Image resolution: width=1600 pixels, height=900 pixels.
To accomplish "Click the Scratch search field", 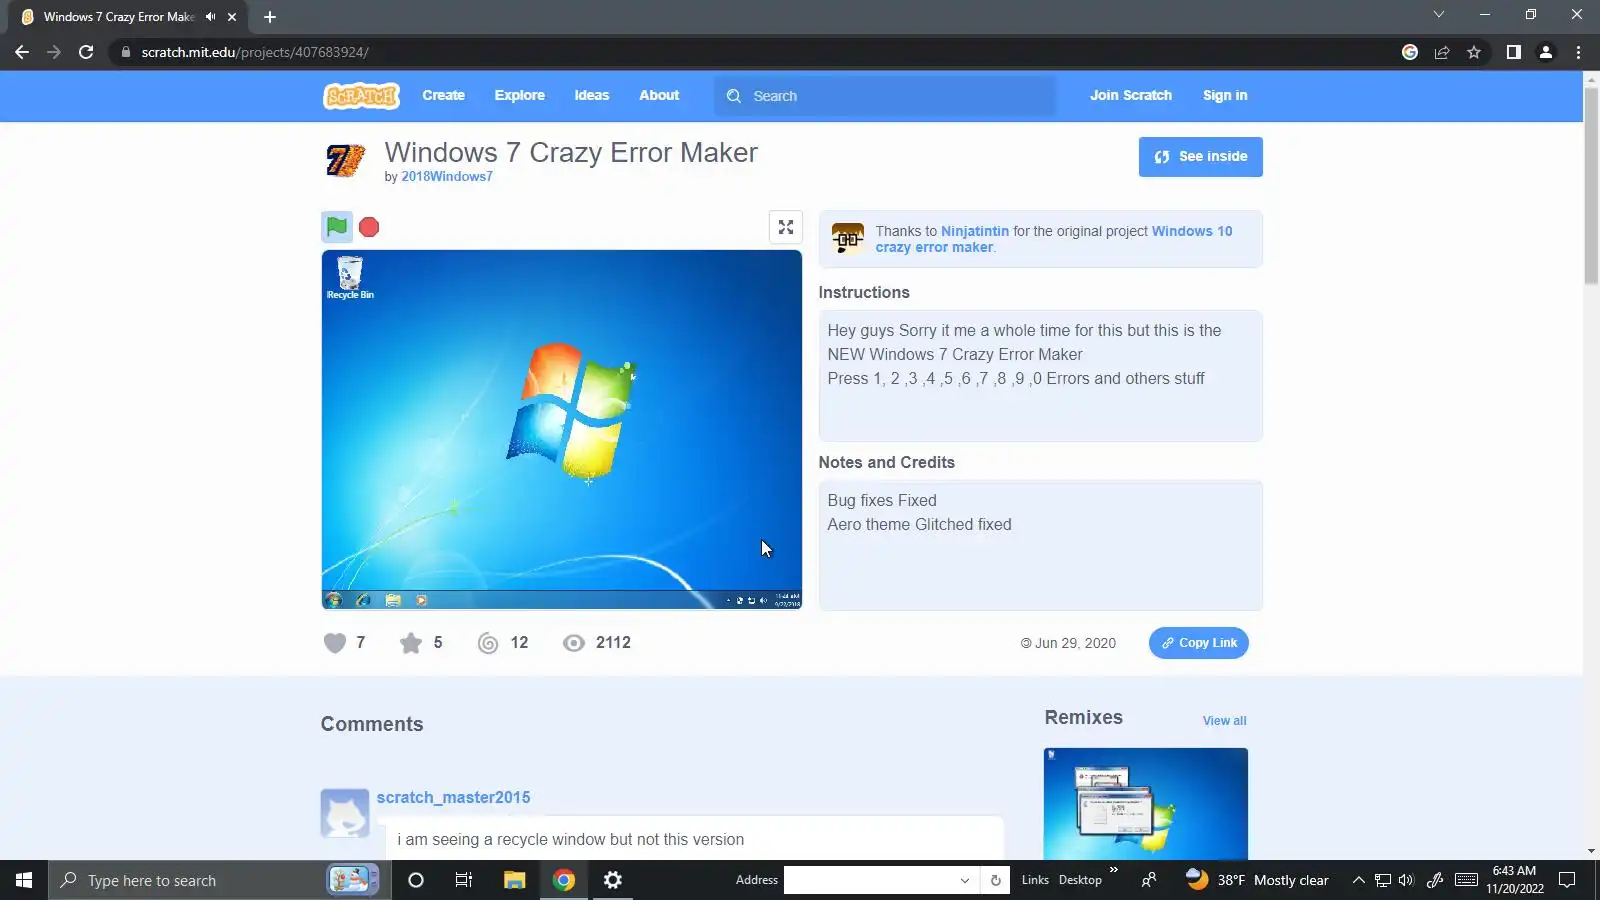I will tap(885, 96).
